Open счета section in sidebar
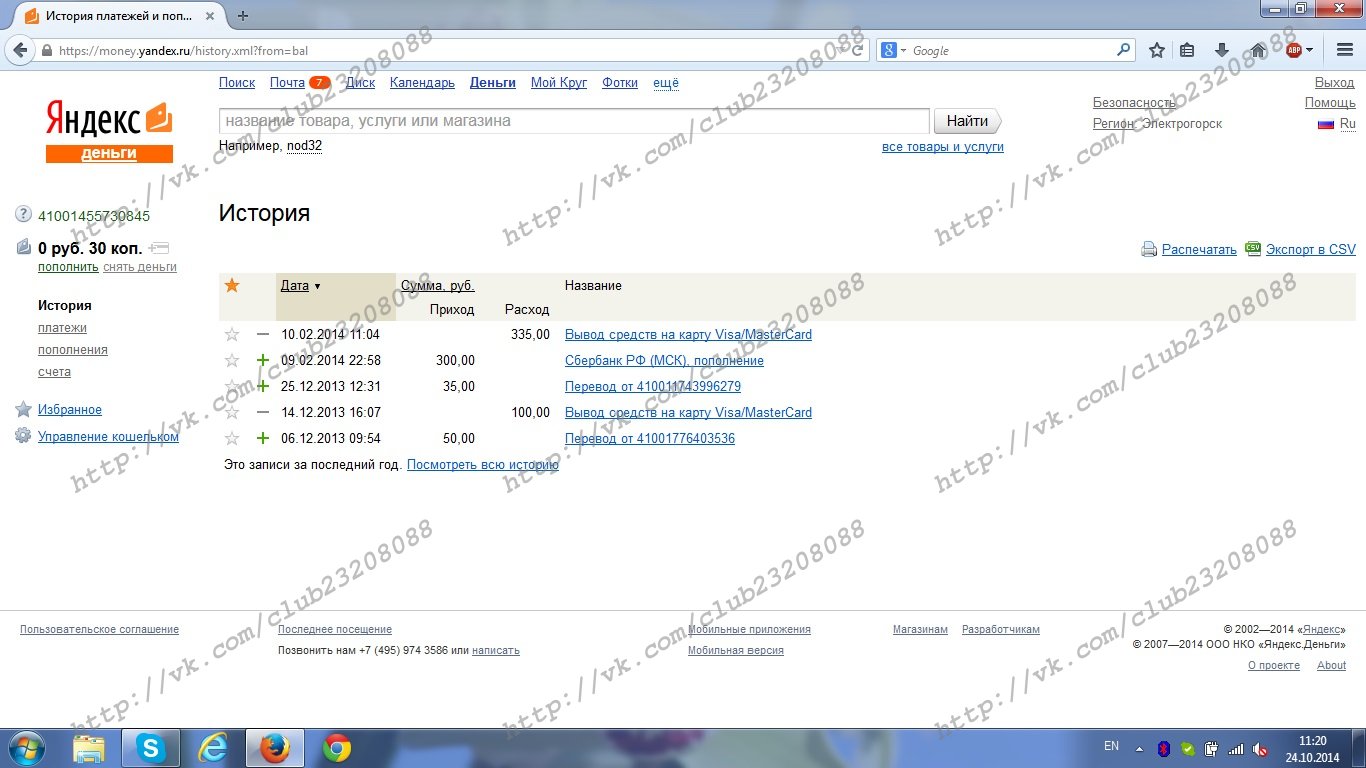The width and height of the screenshot is (1366, 768). tap(54, 372)
